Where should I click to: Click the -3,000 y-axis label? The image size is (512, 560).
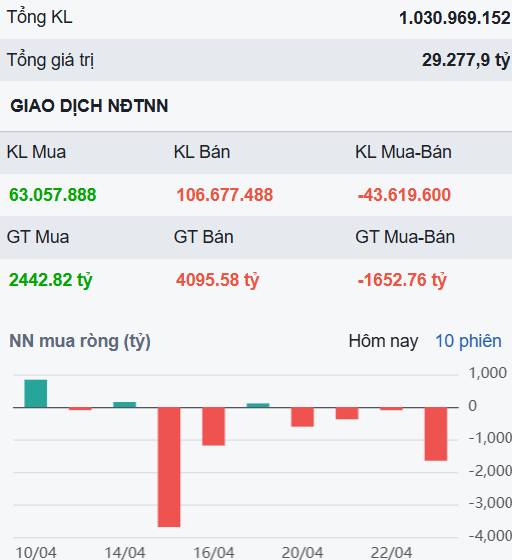490,503
